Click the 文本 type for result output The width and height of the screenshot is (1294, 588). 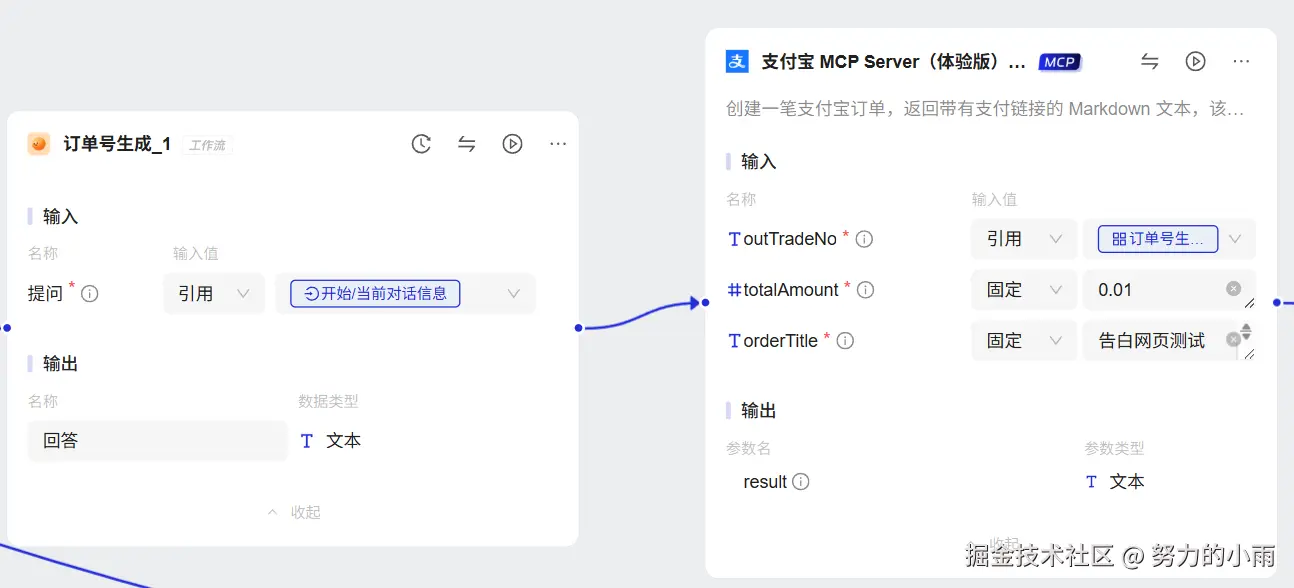click(x=1126, y=482)
